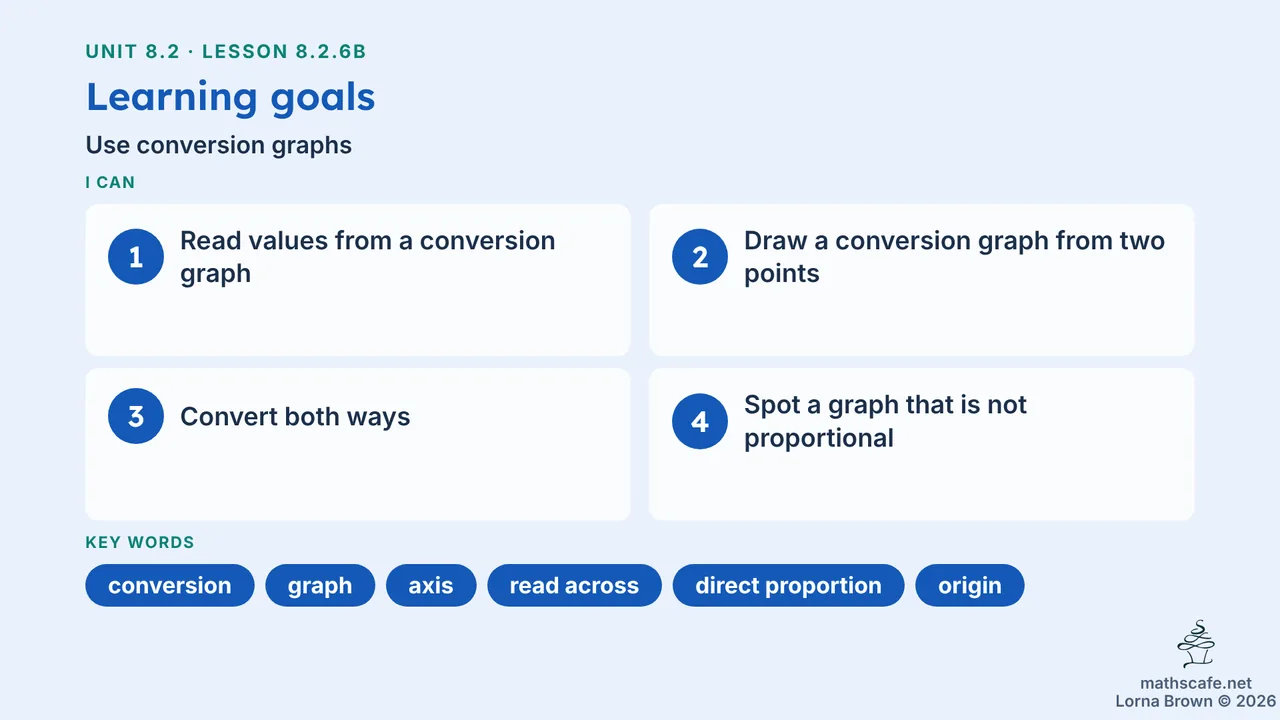Click the 'Use conversion graphs' subtitle
1280x720 pixels.
pos(219,145)
